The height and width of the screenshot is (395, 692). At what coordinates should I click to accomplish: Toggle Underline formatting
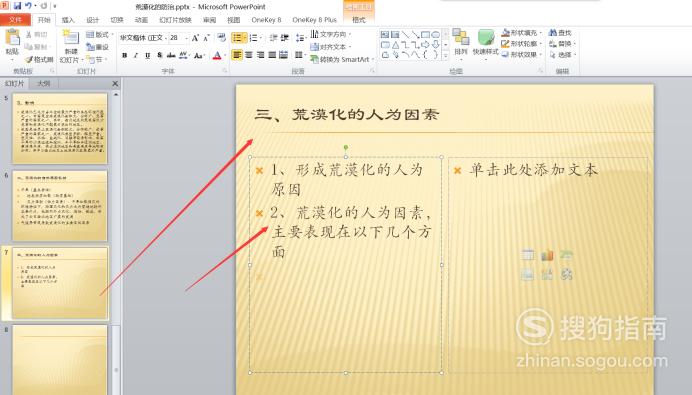(x=147, y=55)
